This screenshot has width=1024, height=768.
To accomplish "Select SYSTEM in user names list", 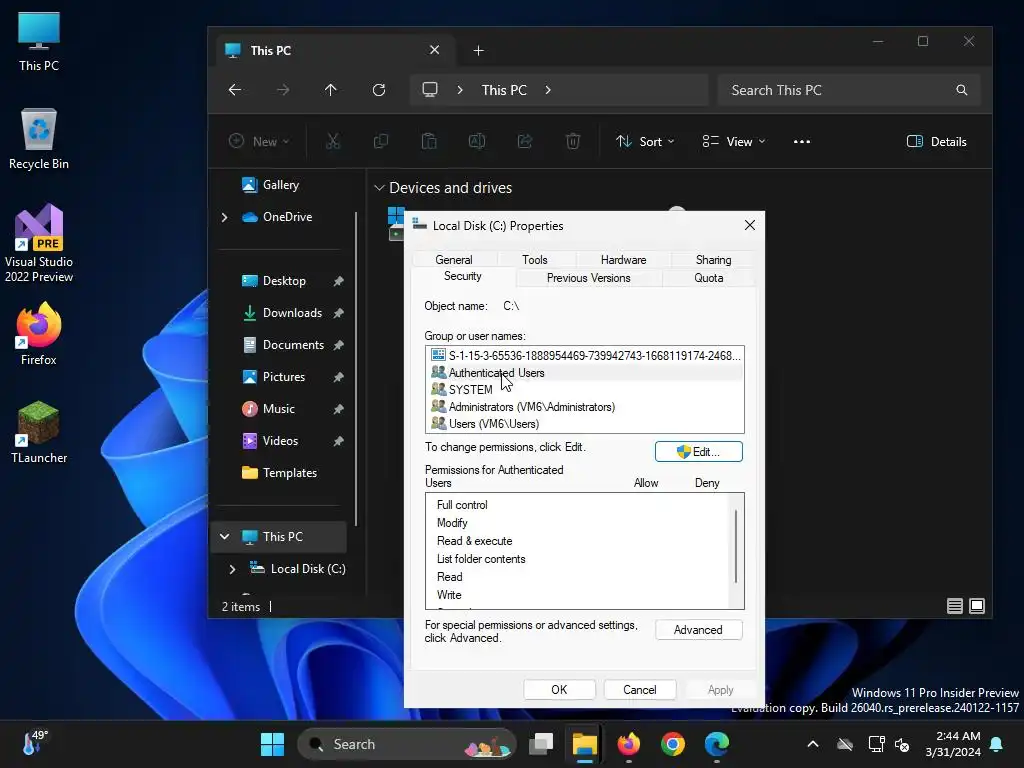I will (x=584, y=389).
